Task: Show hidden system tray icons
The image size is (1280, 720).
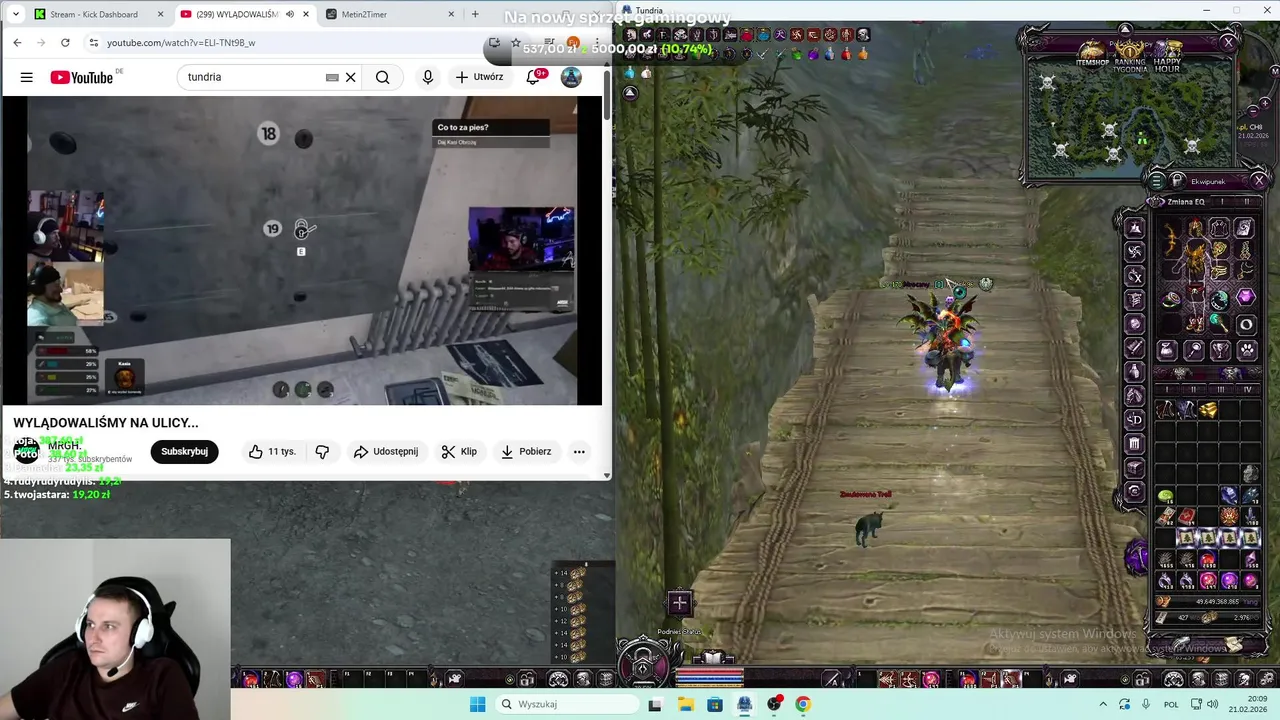Action: 1103,704
